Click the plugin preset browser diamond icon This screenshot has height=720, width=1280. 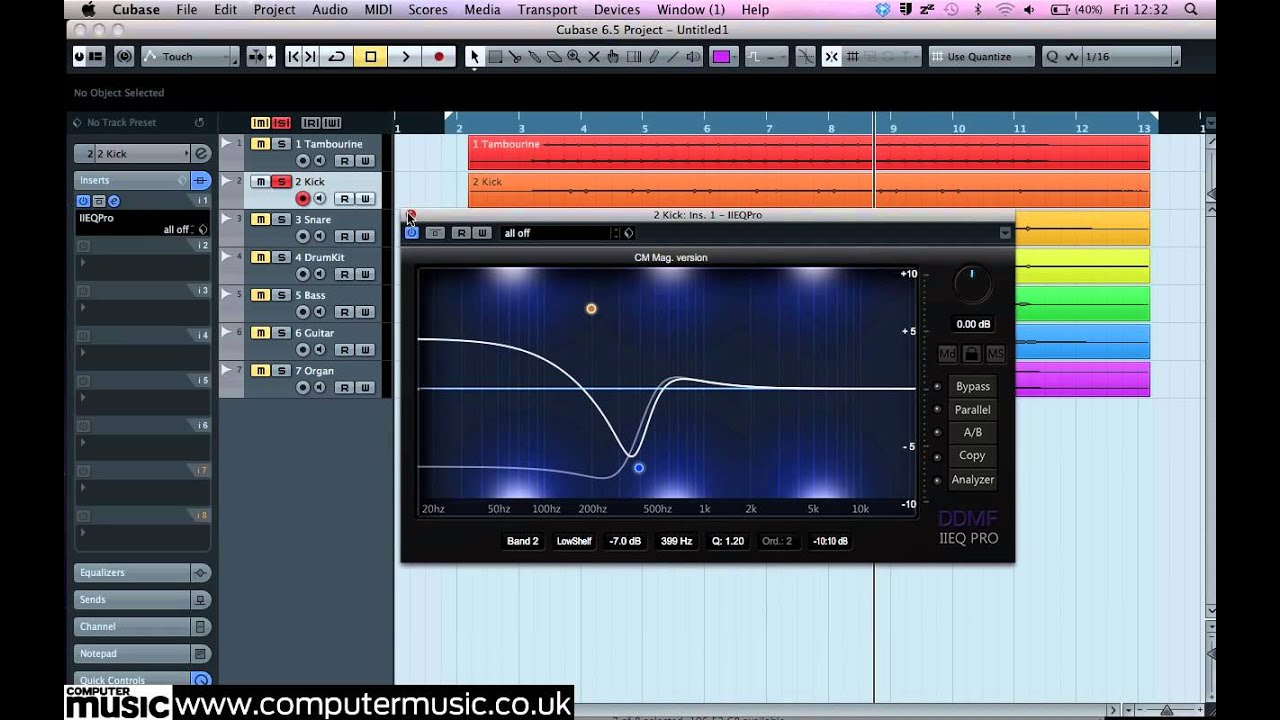pos(628,233)
